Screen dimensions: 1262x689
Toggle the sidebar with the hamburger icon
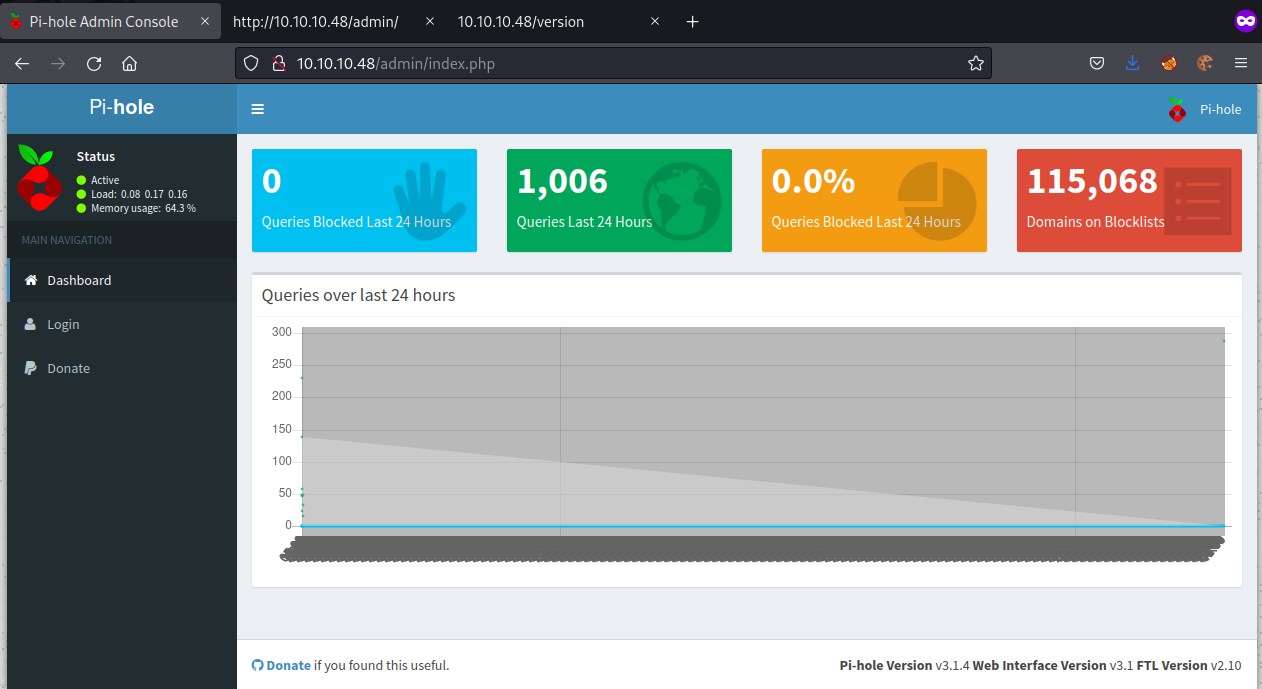(x=258, y=109)
